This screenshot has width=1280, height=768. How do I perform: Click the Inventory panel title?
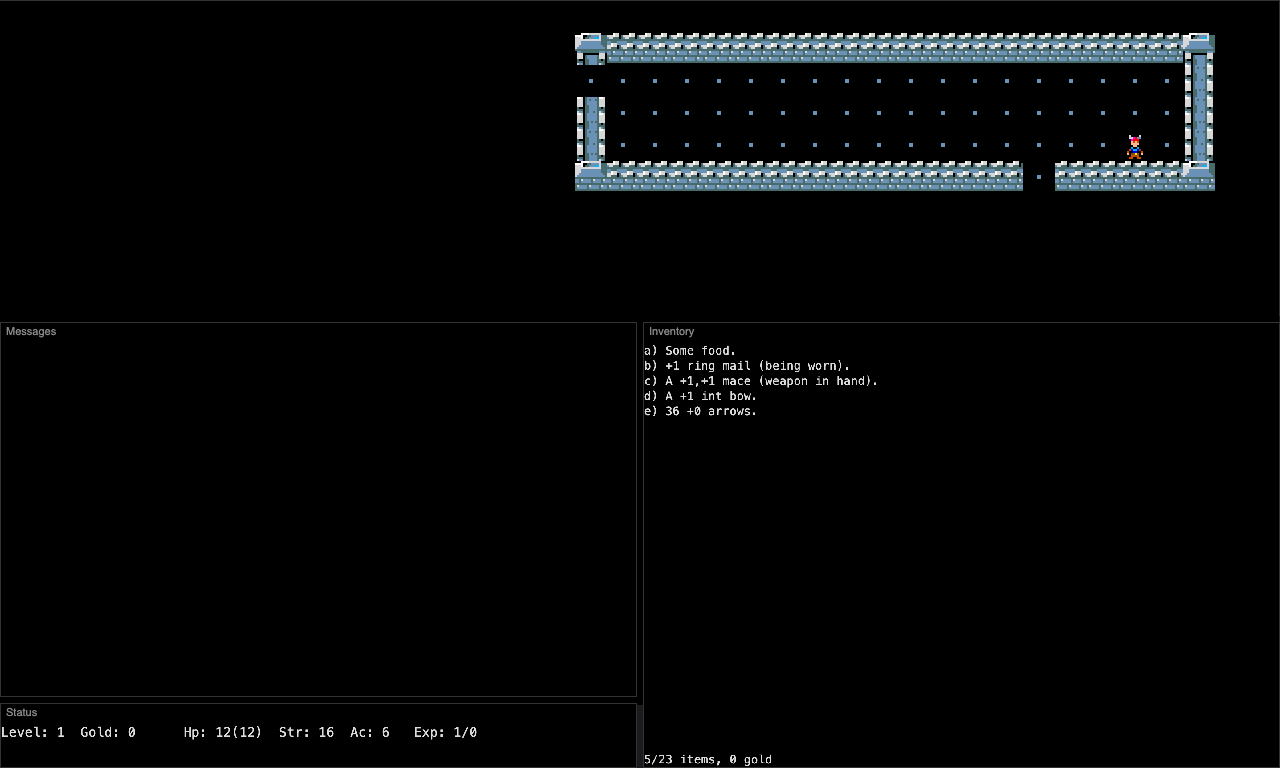[x=671, y=331]
